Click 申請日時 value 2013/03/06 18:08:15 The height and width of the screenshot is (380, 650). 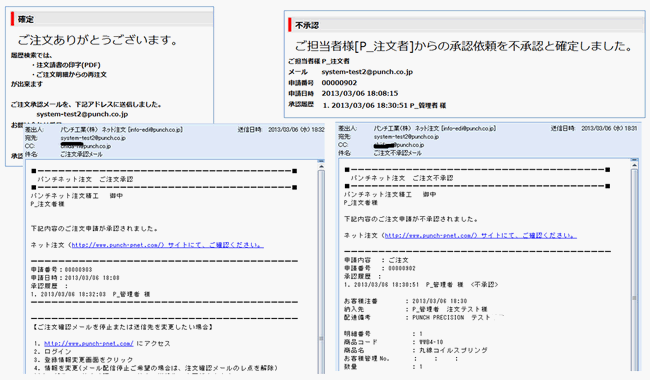(x=360, y=93)
